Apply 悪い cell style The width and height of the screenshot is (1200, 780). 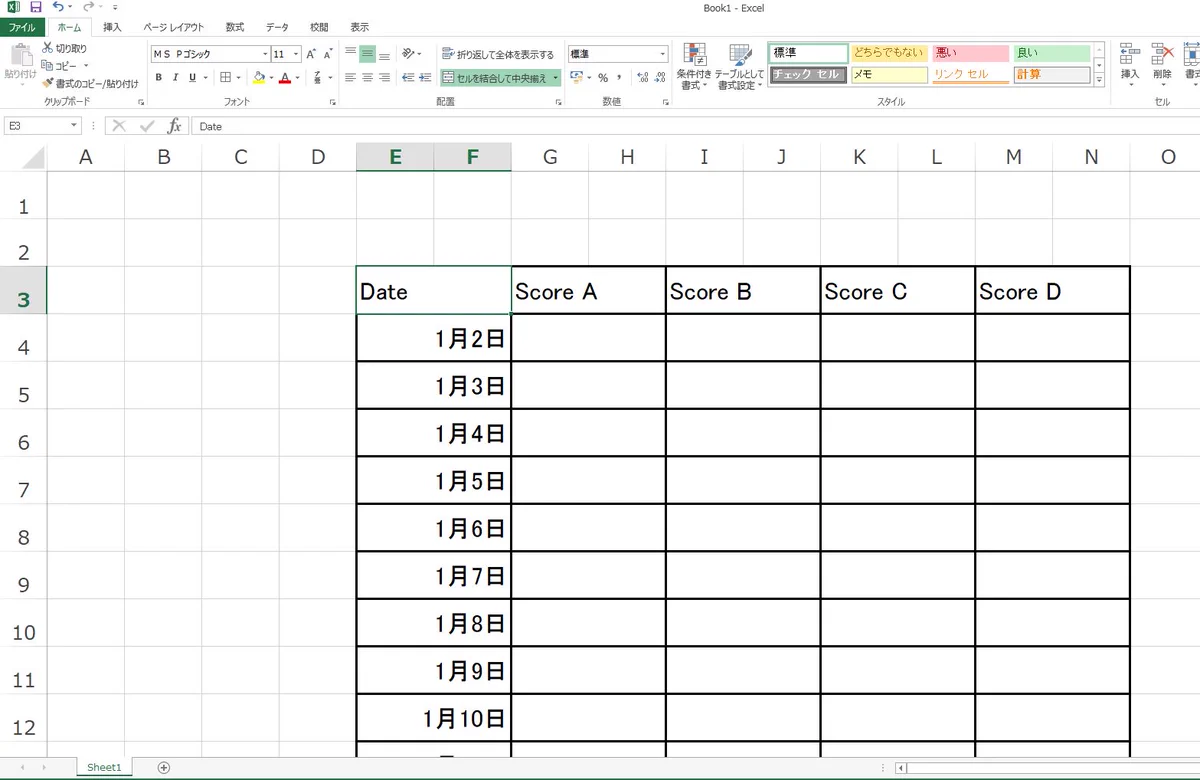click(x=970, y=53)
